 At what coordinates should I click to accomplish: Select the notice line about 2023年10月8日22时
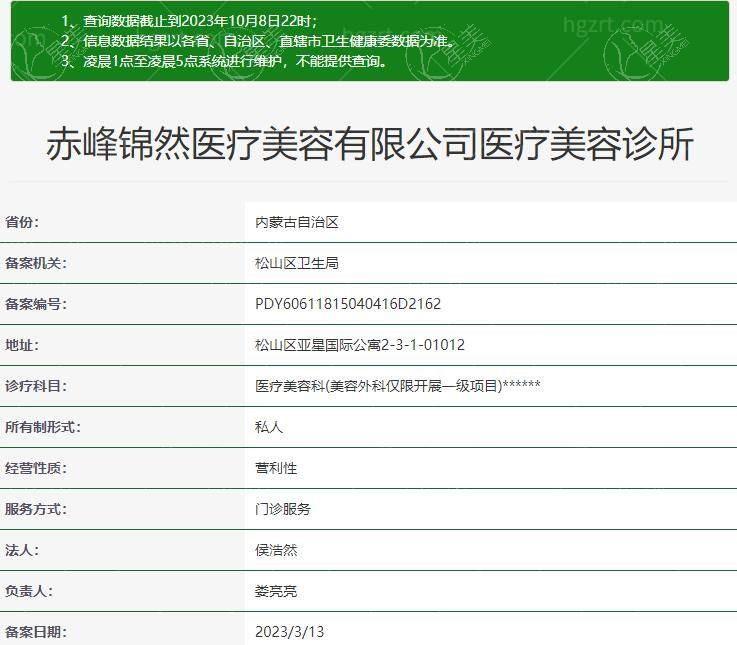(189, 21)
